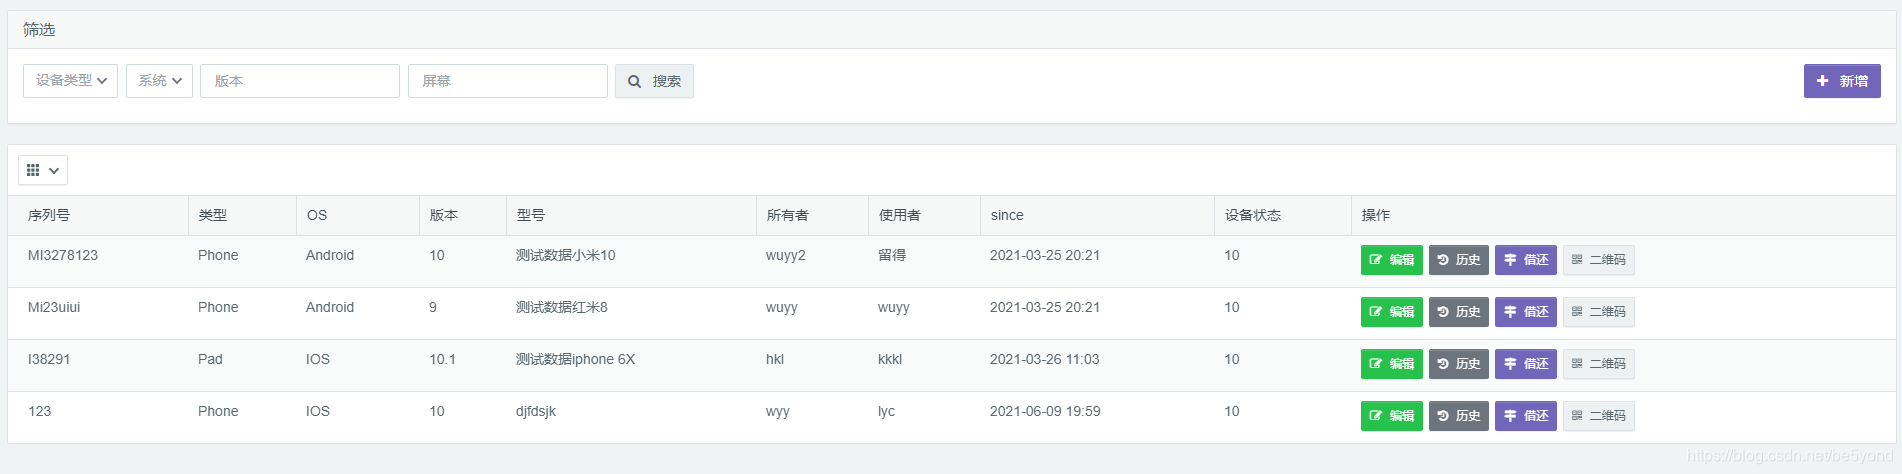The image size is (1902, 474).
Task: View history of device Mi23uiui
Action: pos(1459,312)
